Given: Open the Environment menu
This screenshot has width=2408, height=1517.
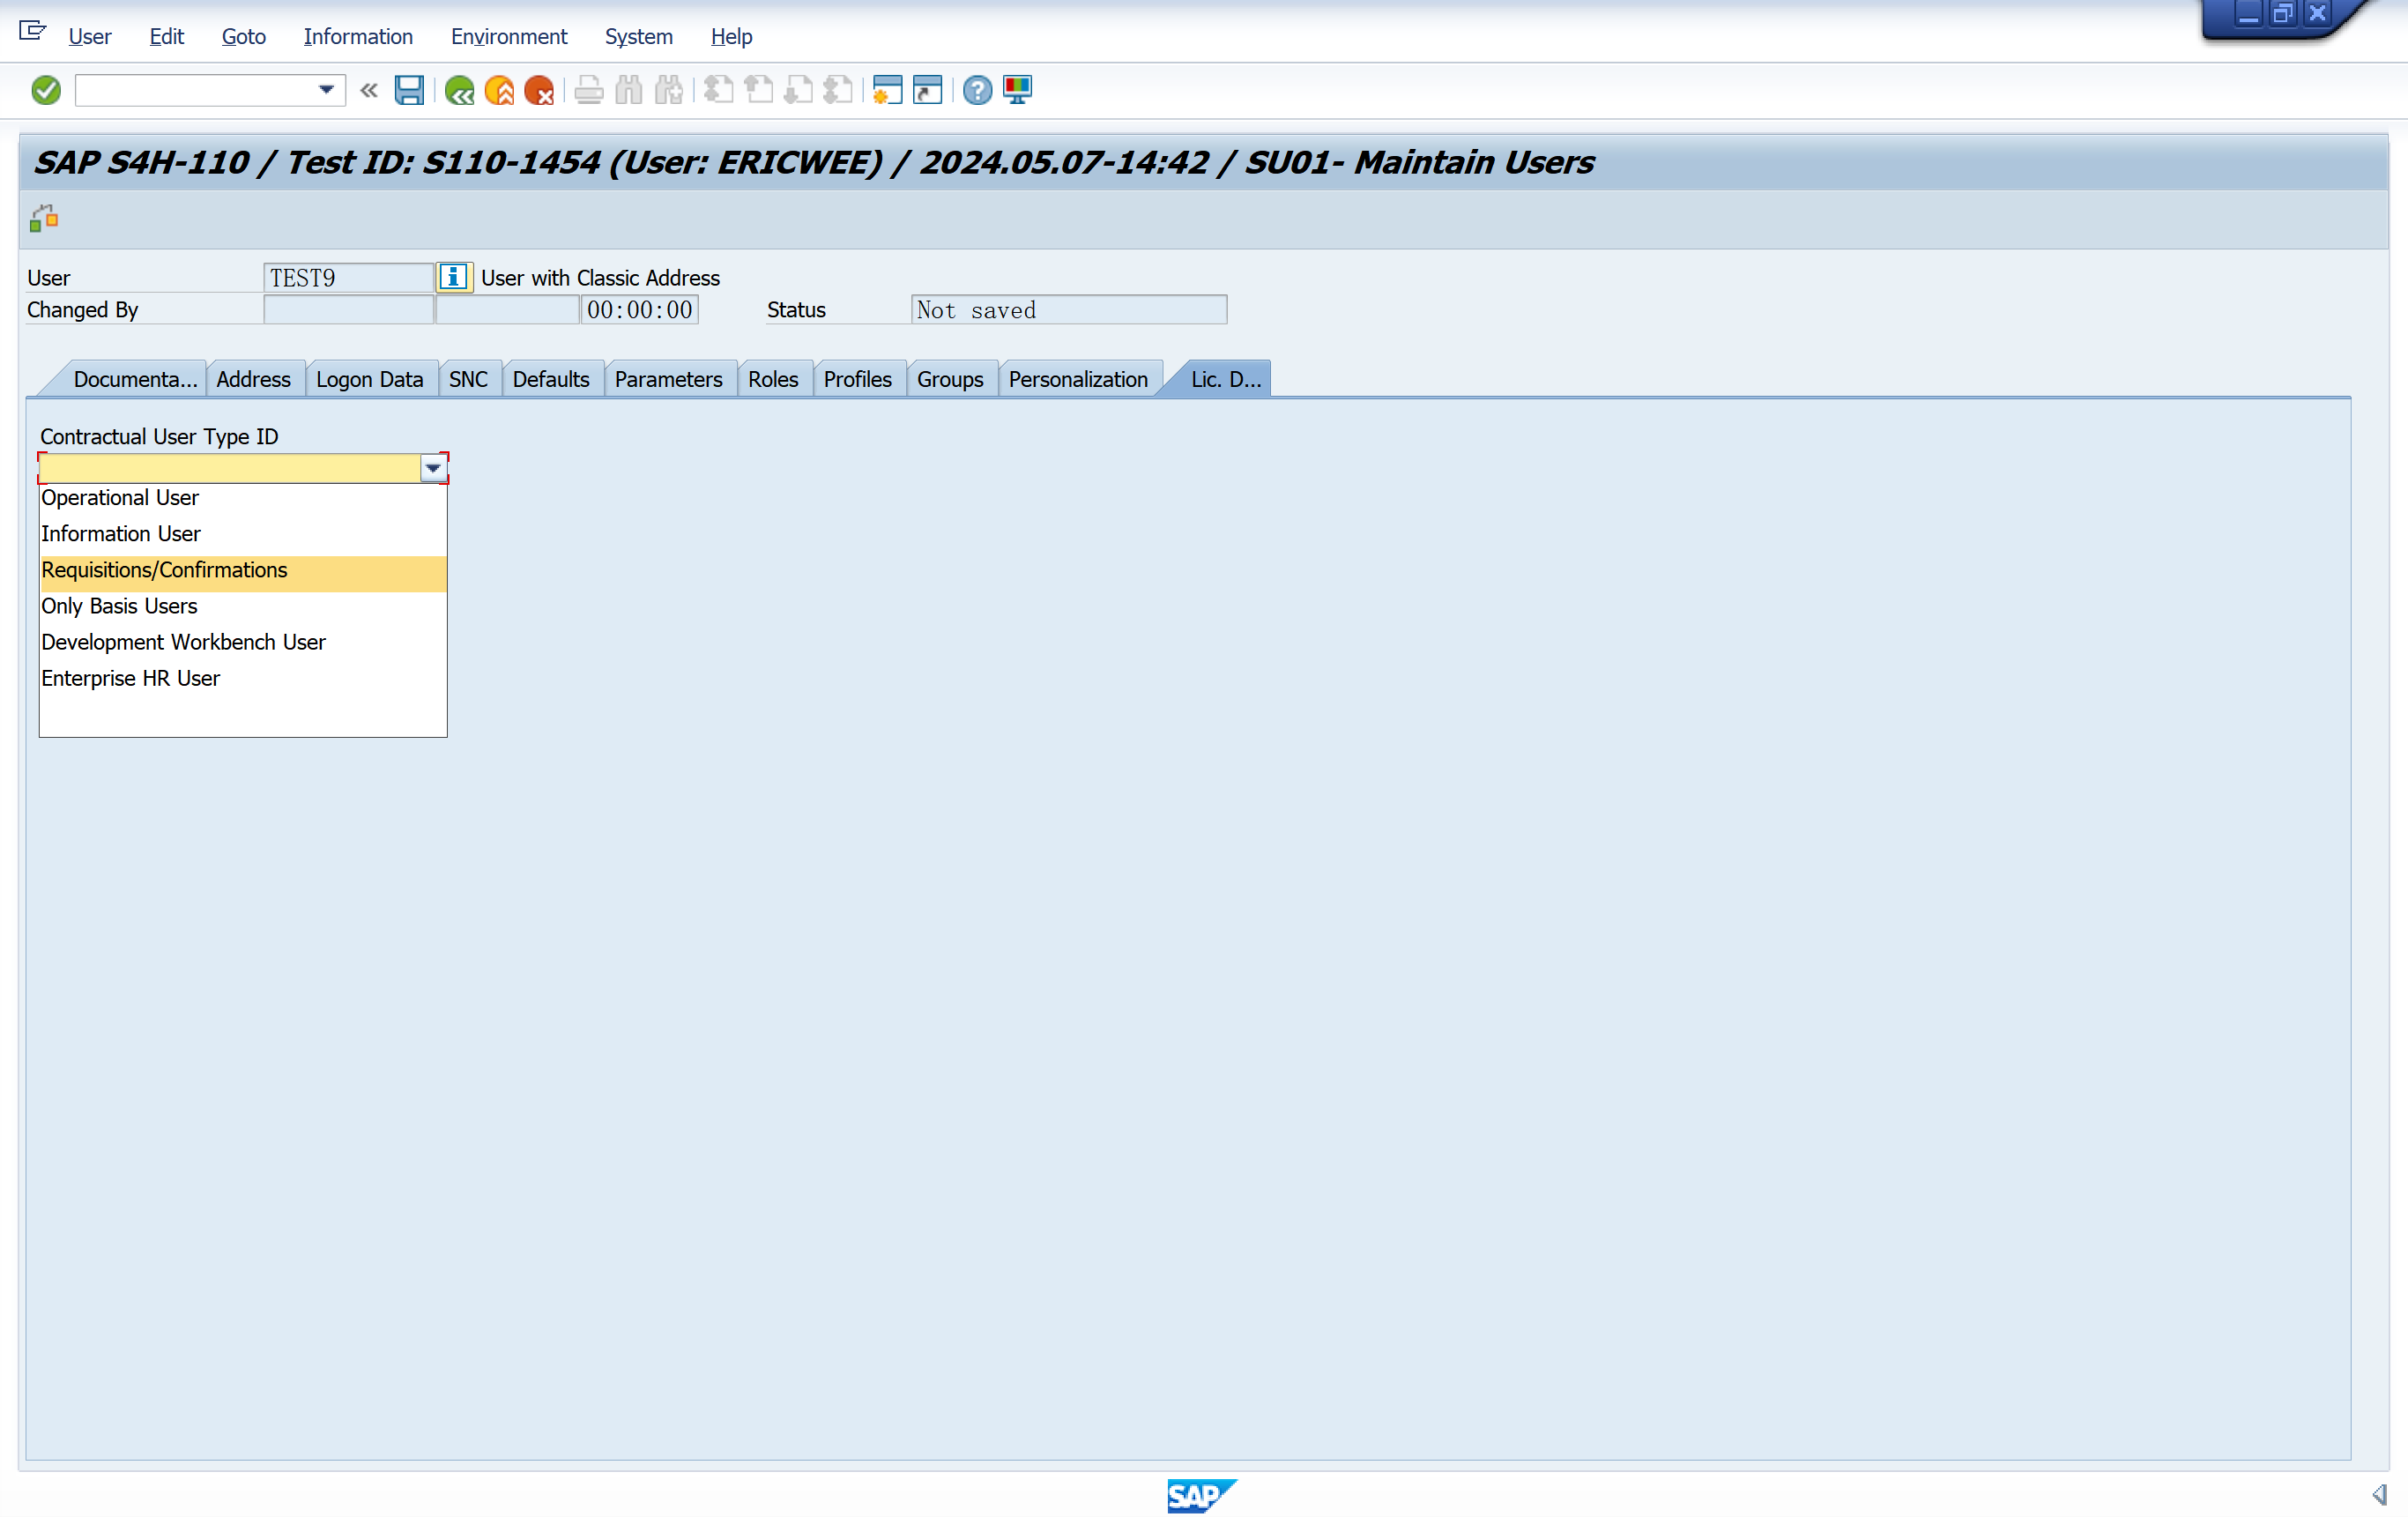Looking at the screenshot, I should [x=508, y=36].
